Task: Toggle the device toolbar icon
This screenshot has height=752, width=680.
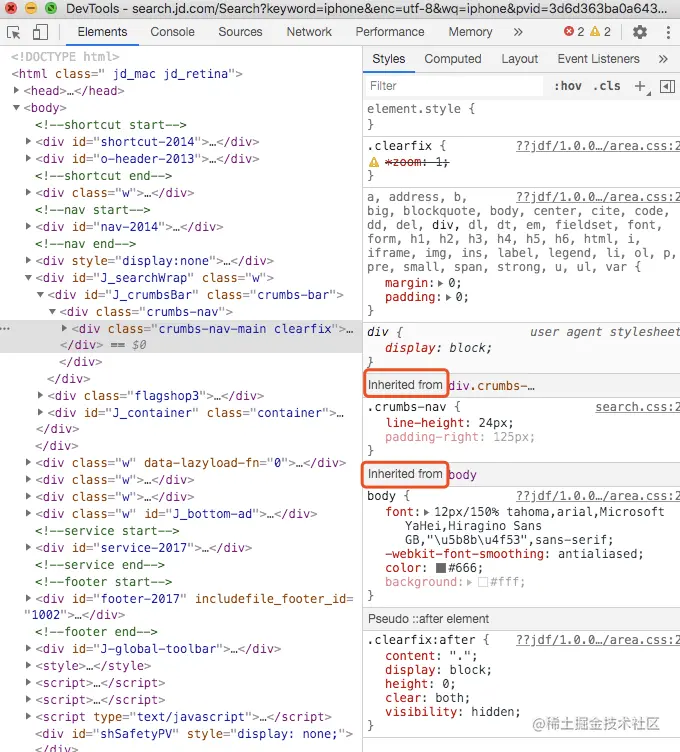Action: pyautogui.click(x=40, y=32)
